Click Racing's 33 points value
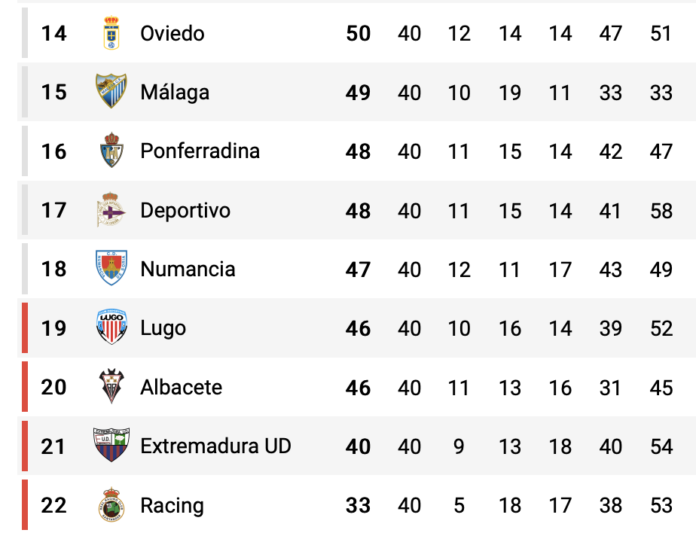 358,505
